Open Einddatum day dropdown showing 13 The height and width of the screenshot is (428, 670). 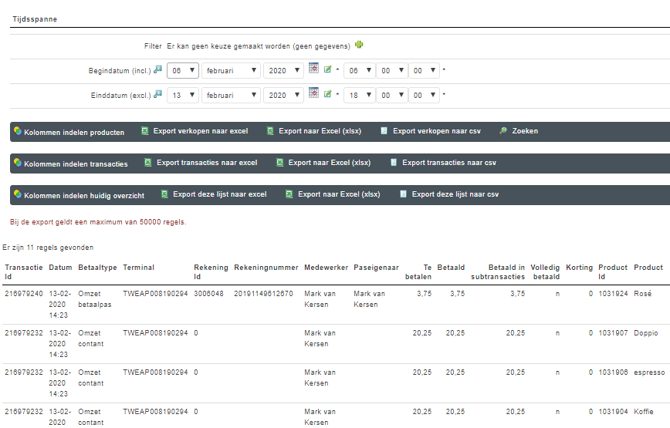pos(182,96)
